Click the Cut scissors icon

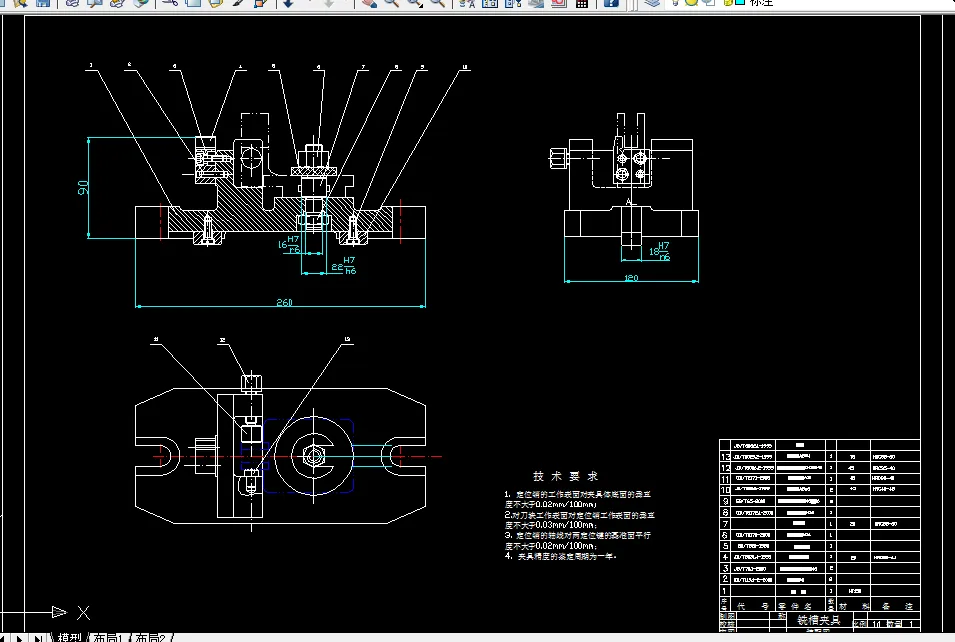170,3
